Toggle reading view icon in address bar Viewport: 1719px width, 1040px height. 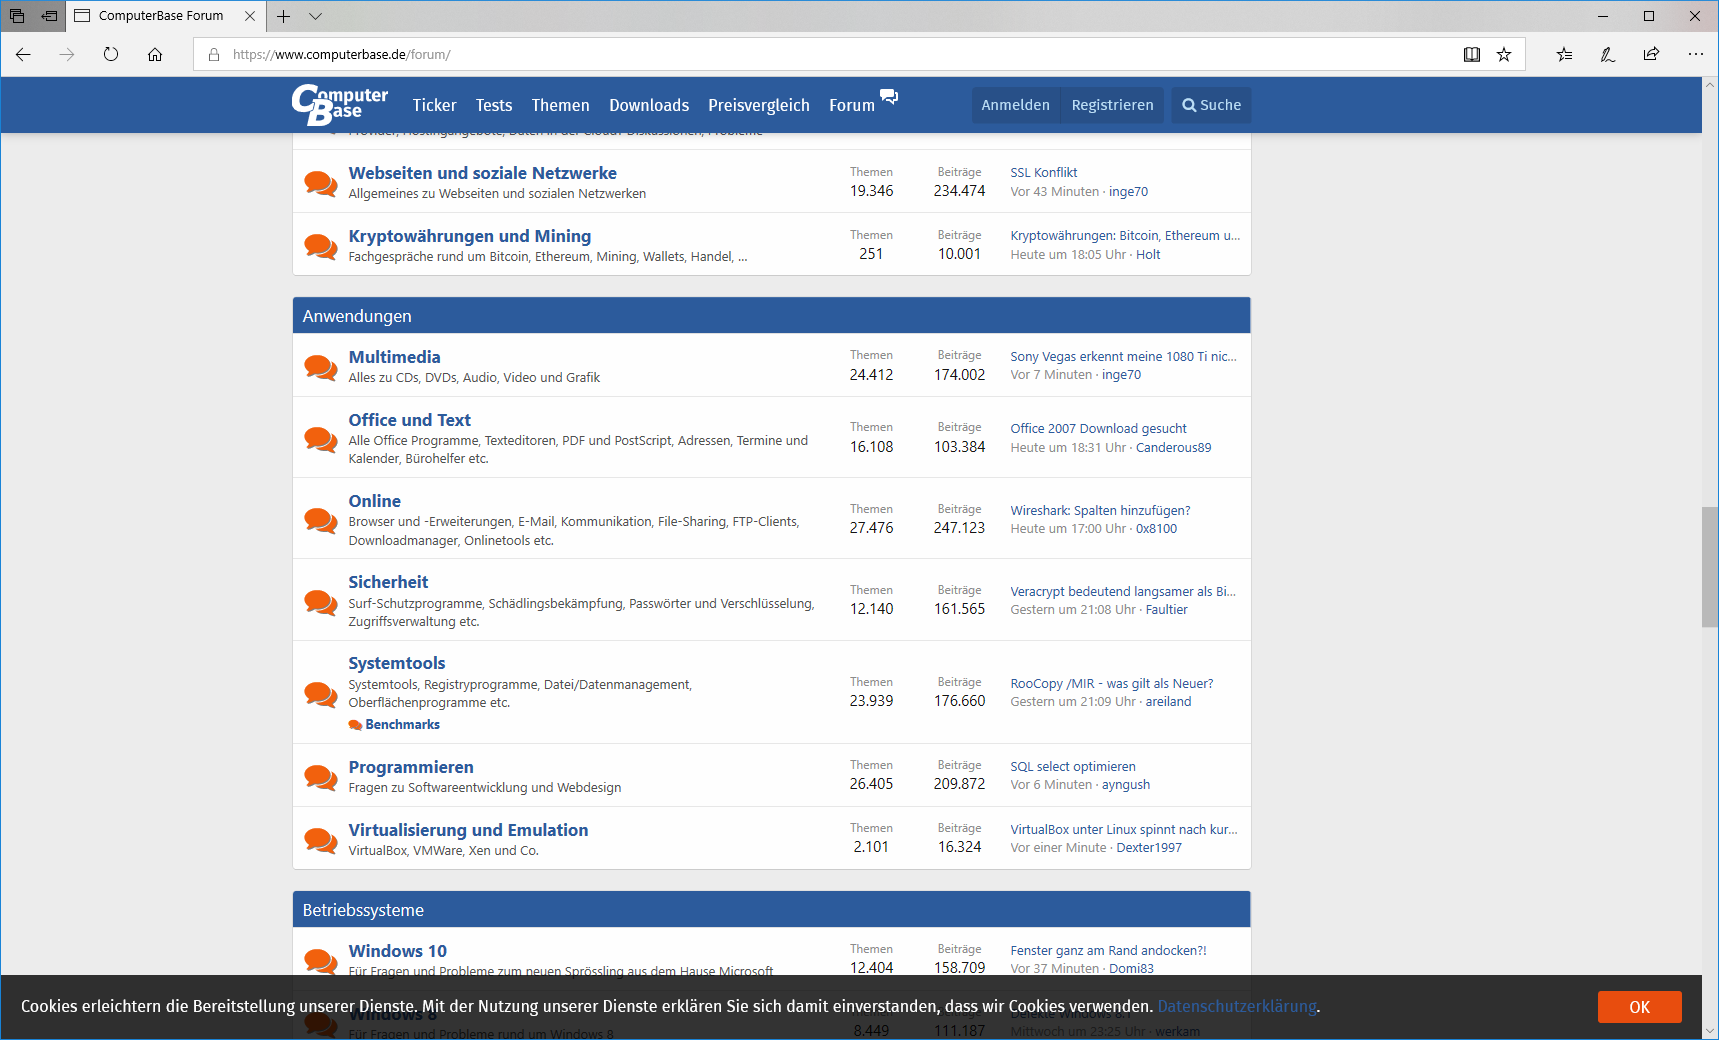1472,54
